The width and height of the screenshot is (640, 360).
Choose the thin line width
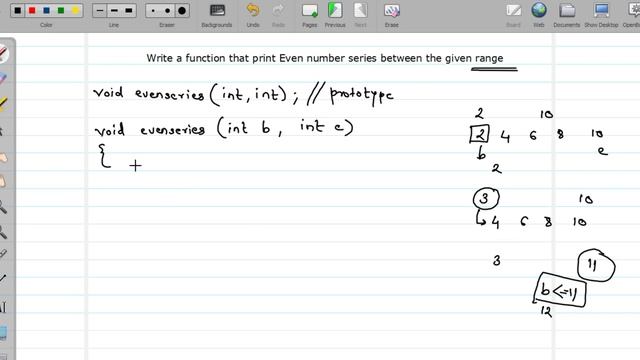pos(100,11)
